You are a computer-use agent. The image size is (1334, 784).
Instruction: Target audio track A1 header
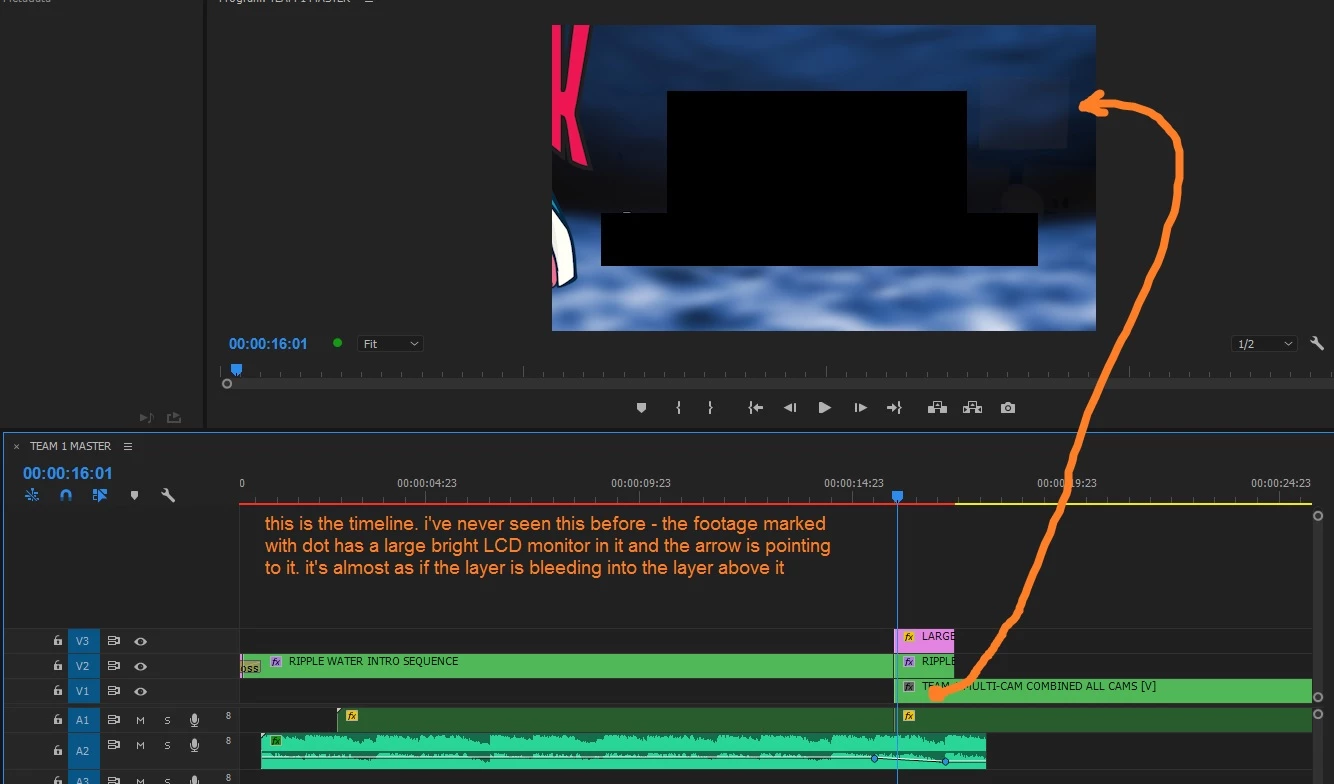(83, 720)
